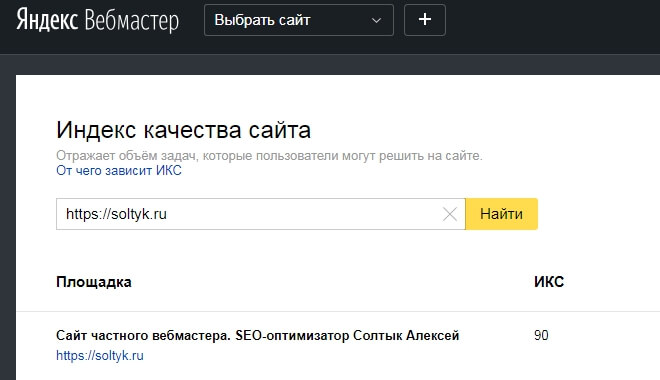
Task: Clear the search field with X icon
Action: tap(450, 214)
